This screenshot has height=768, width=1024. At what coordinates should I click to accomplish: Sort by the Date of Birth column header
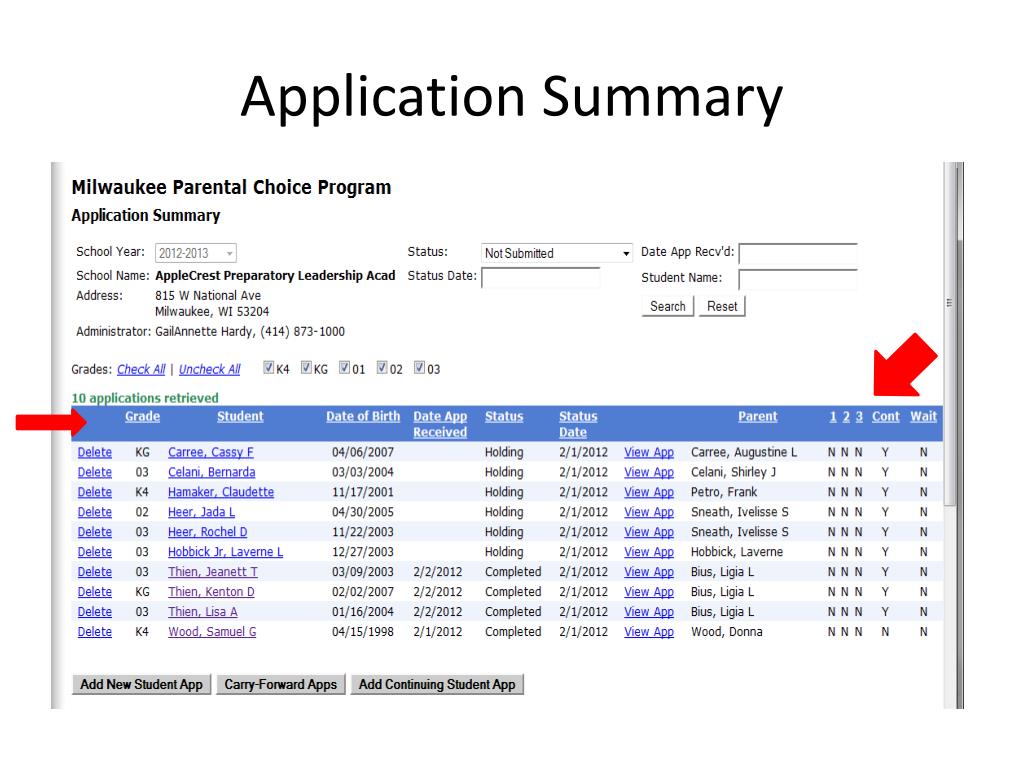[x=363, y=416]
